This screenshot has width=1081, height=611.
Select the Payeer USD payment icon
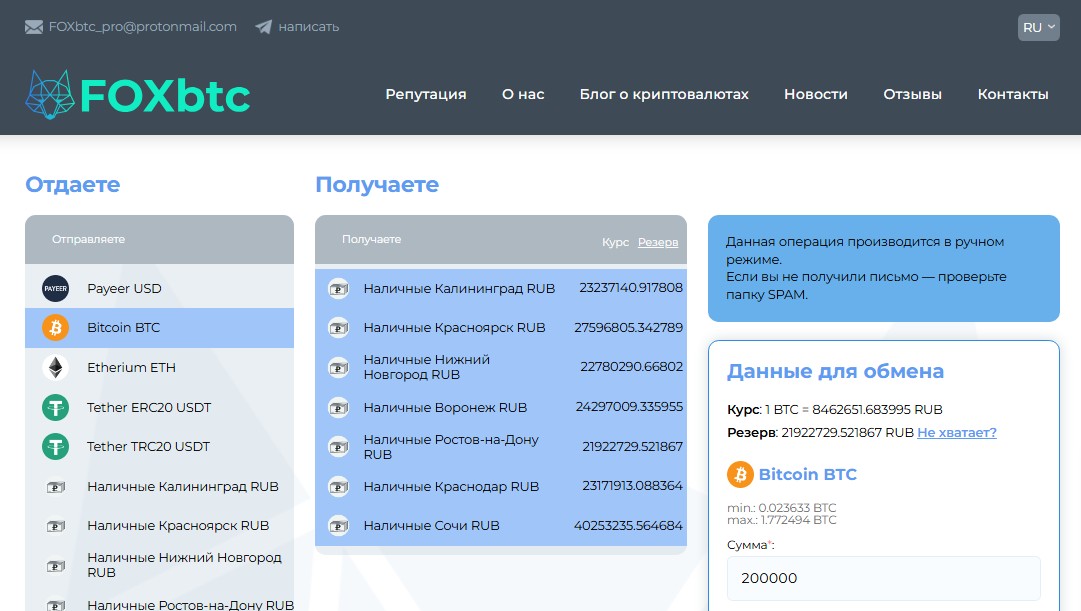tap(55, 288)
